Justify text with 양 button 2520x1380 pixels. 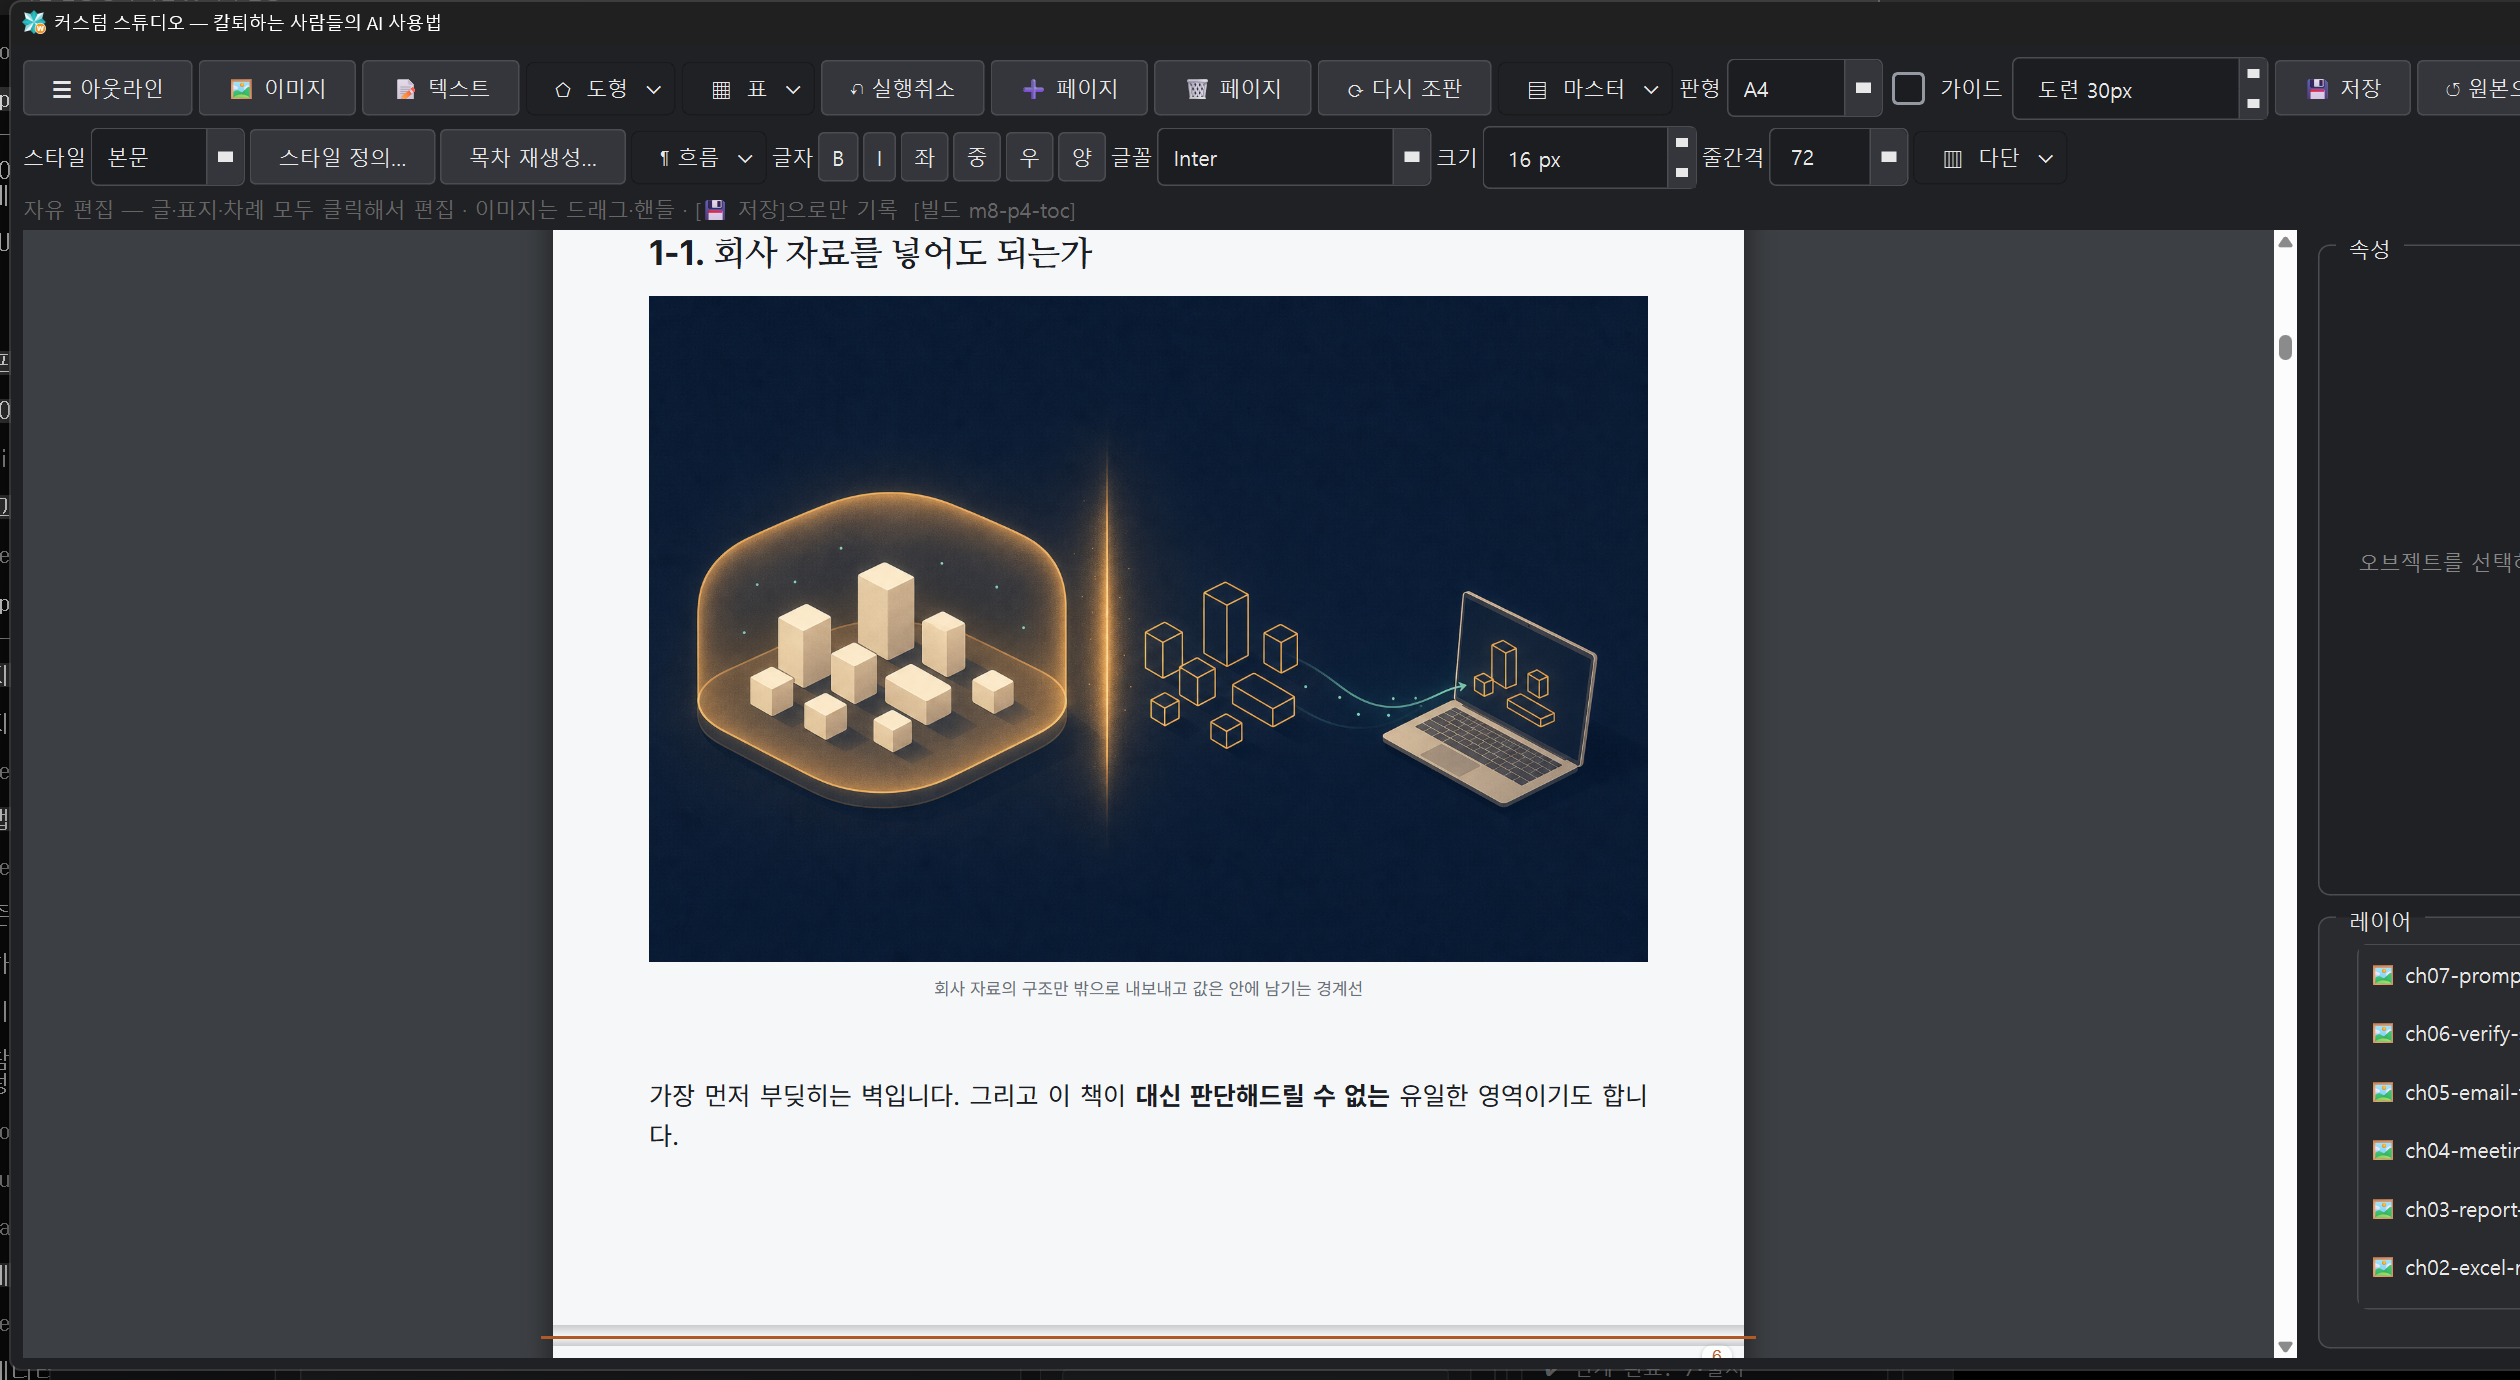point(1081,158)
